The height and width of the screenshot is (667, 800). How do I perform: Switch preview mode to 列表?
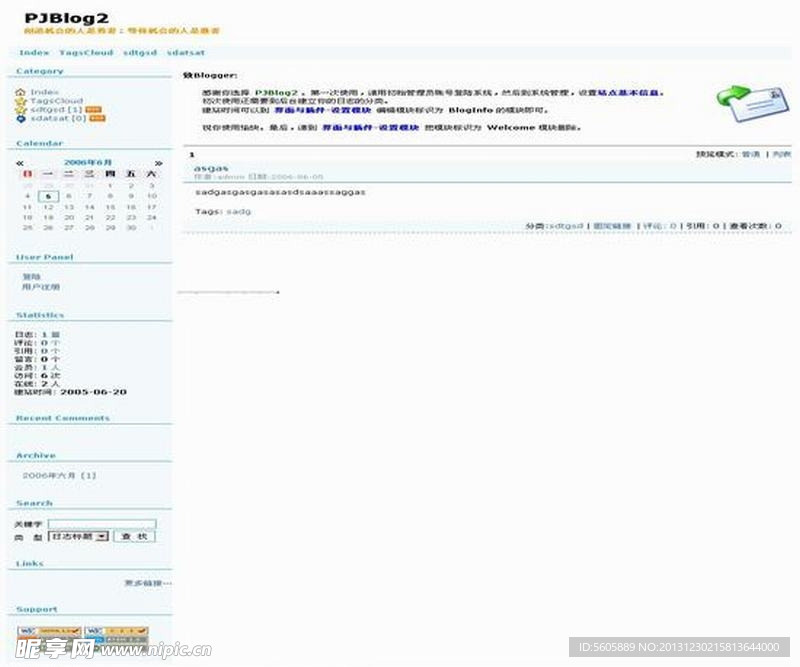pyautogui.click(x=782, y=154)
